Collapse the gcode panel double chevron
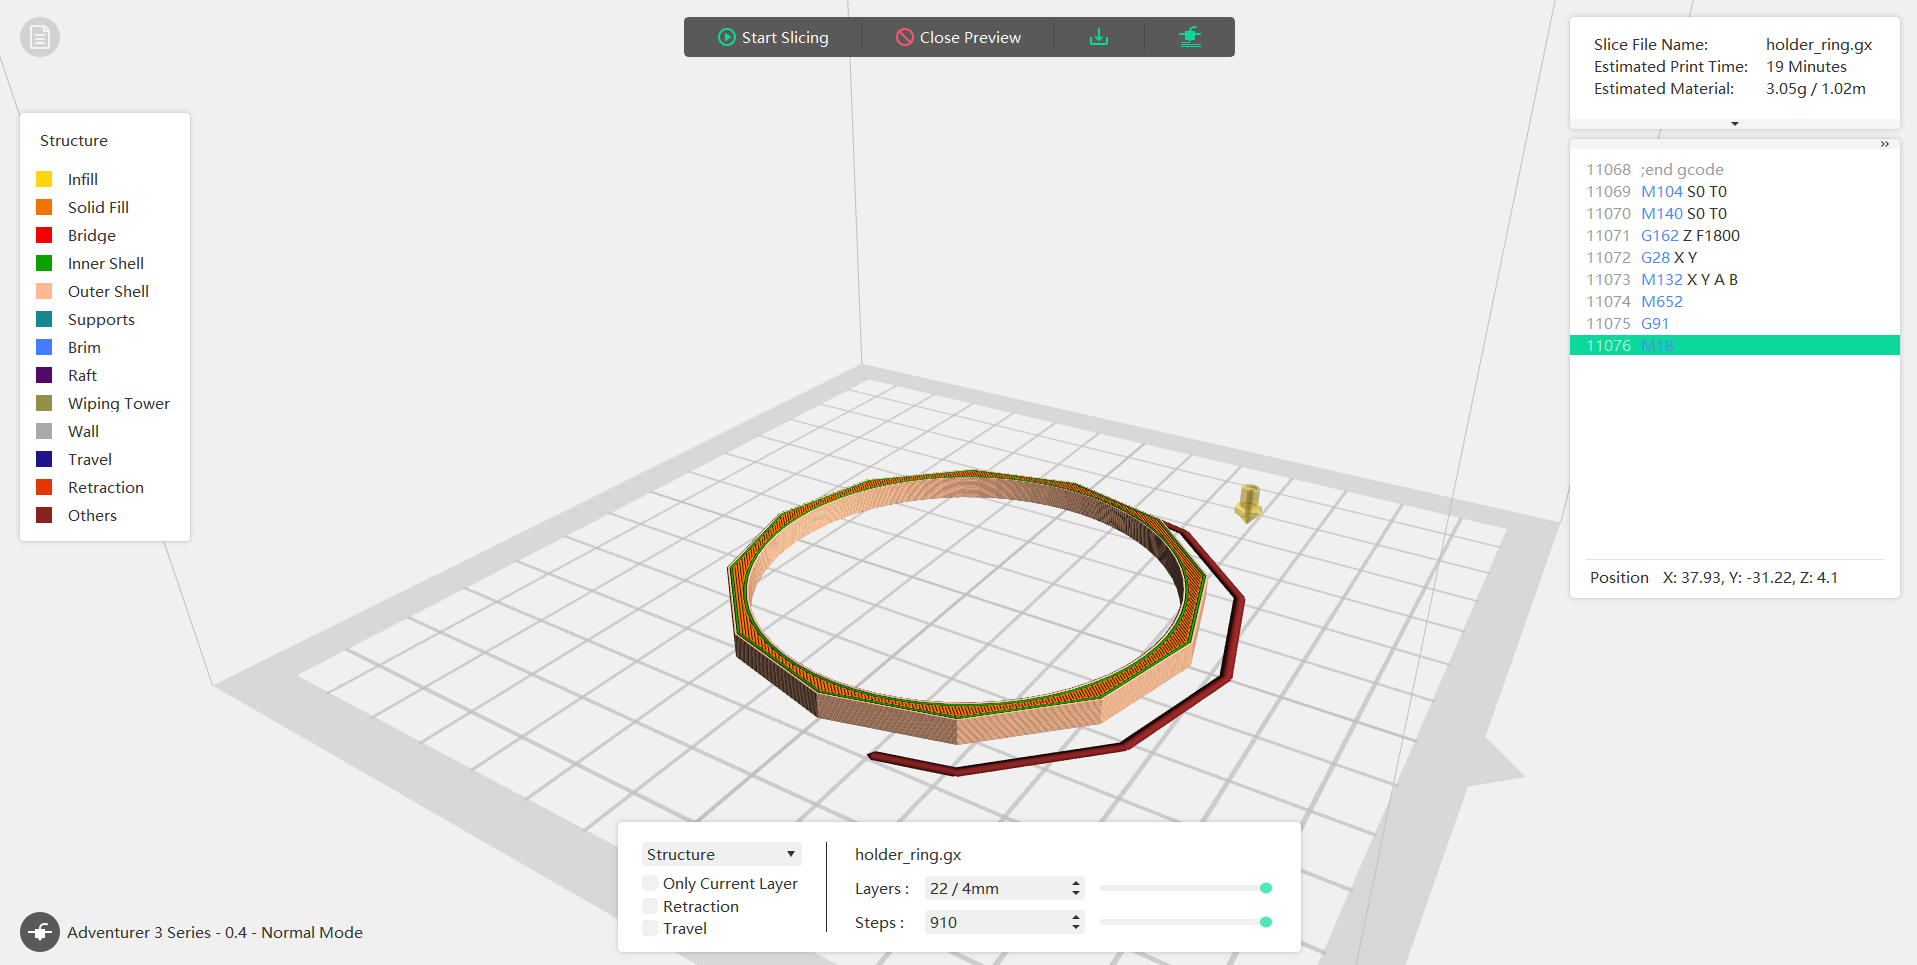The height and width of the screenshot is (965, 1917). point(1884,144)
